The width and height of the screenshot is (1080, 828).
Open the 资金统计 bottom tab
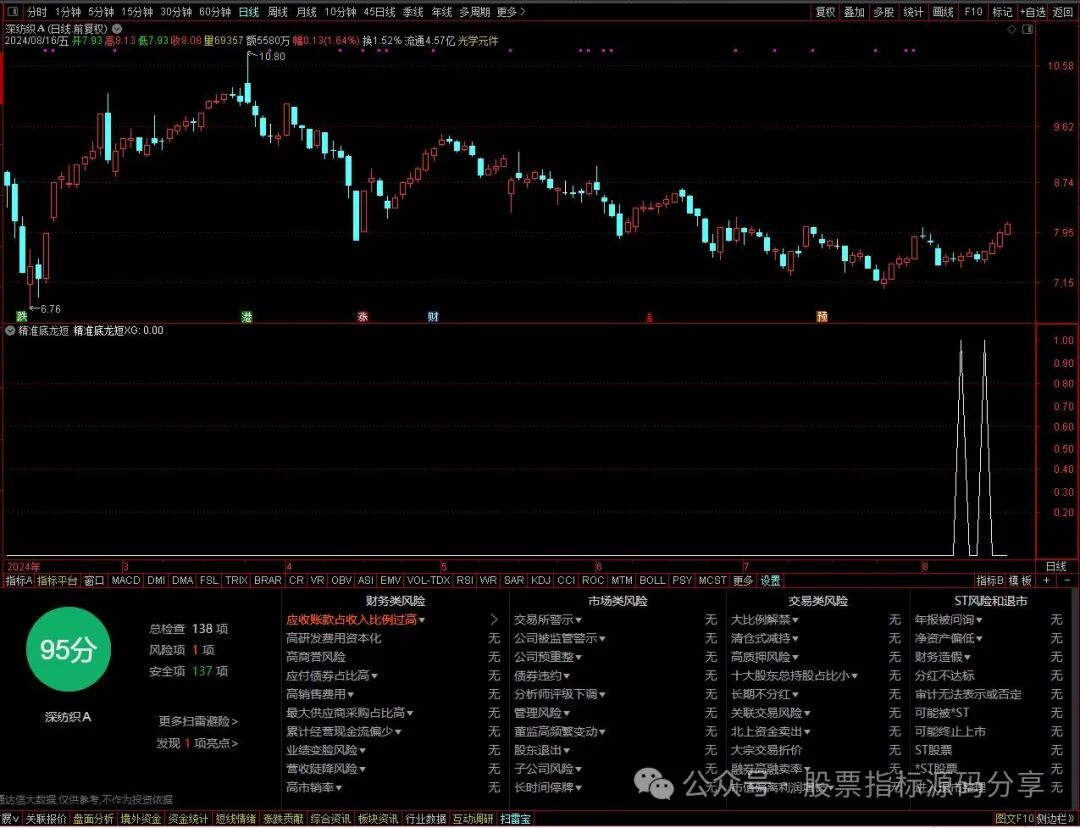click(x=188, y=820)
